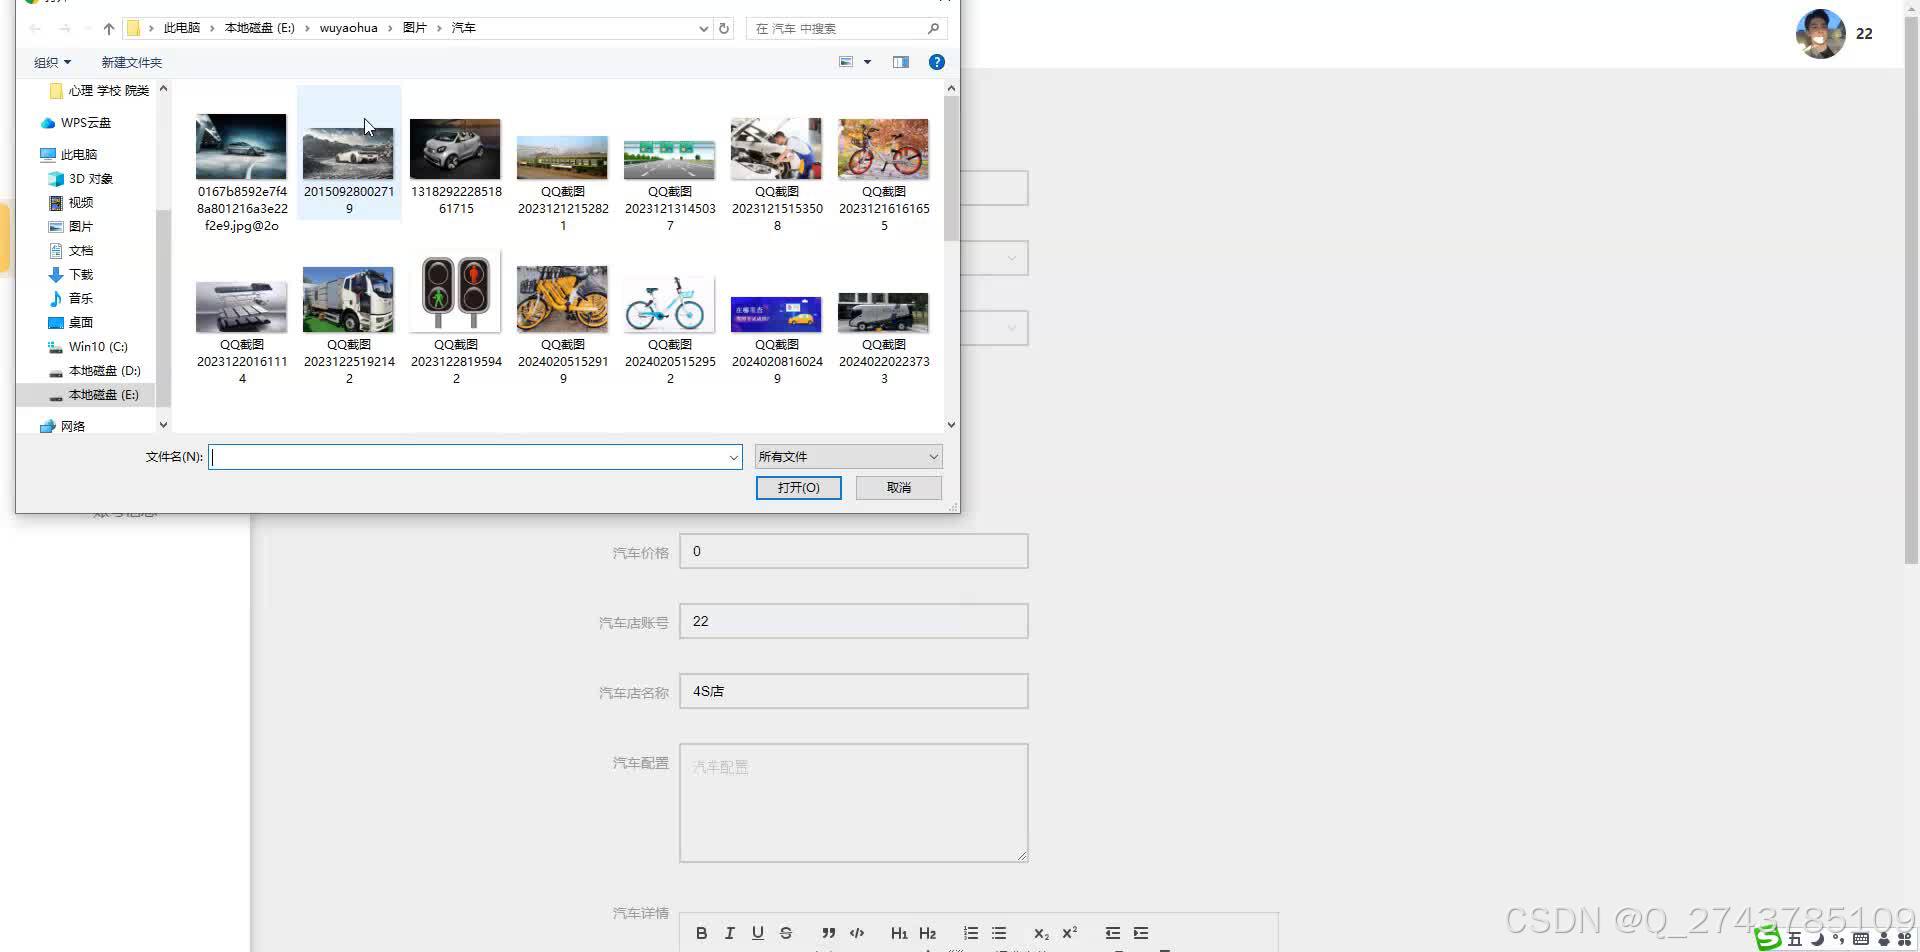Select the file 20150928002719

click(349, 153)
